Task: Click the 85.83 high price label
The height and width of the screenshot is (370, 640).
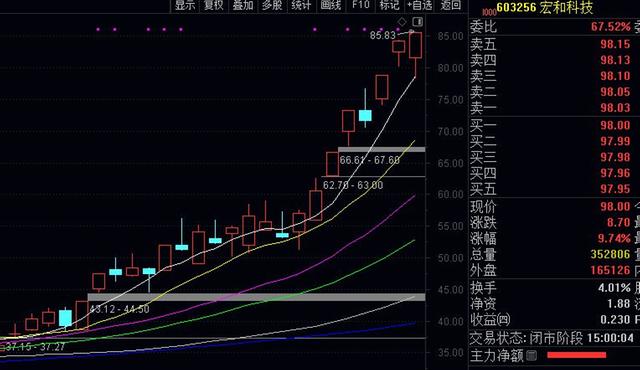Action: tap(382, 35)
